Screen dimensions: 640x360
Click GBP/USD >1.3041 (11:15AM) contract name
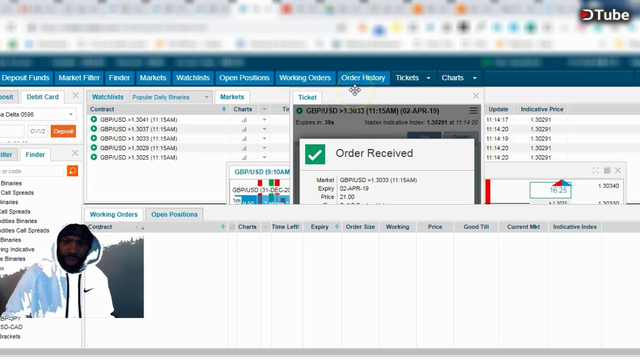tap(138, 120)
